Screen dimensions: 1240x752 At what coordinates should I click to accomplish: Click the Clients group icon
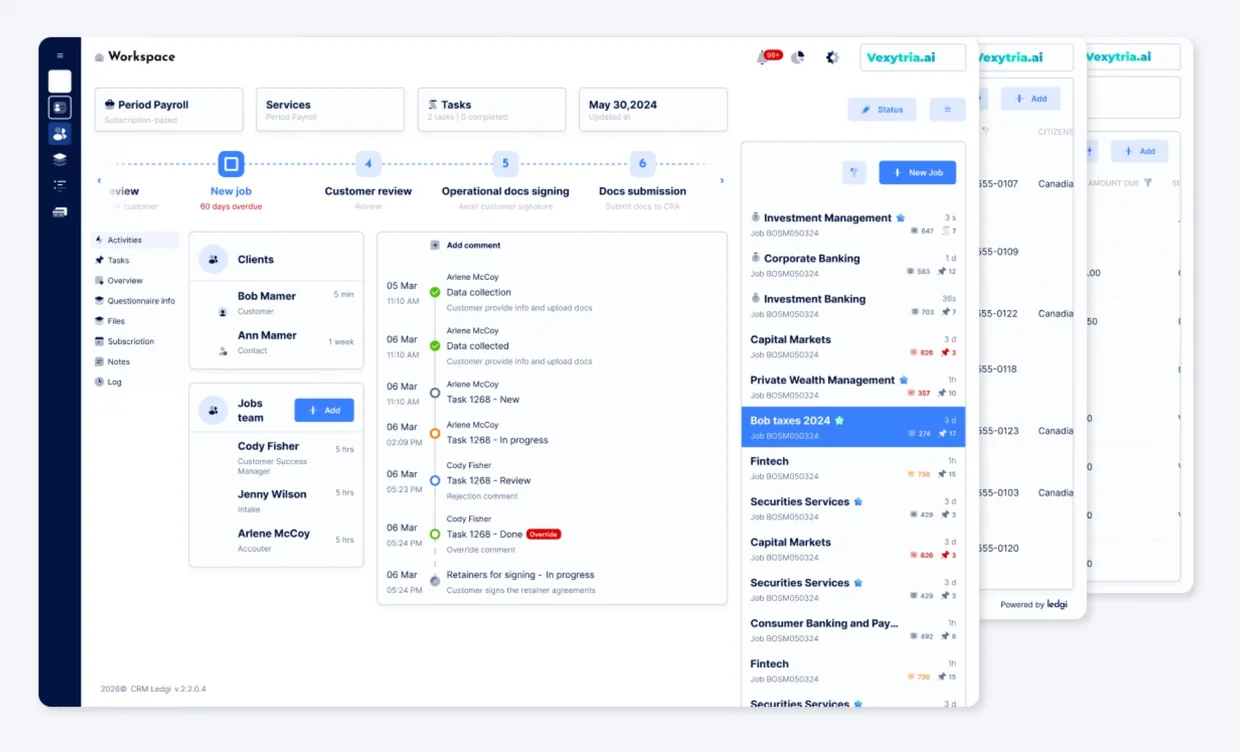pyautogui.click(x=213, y=259)
